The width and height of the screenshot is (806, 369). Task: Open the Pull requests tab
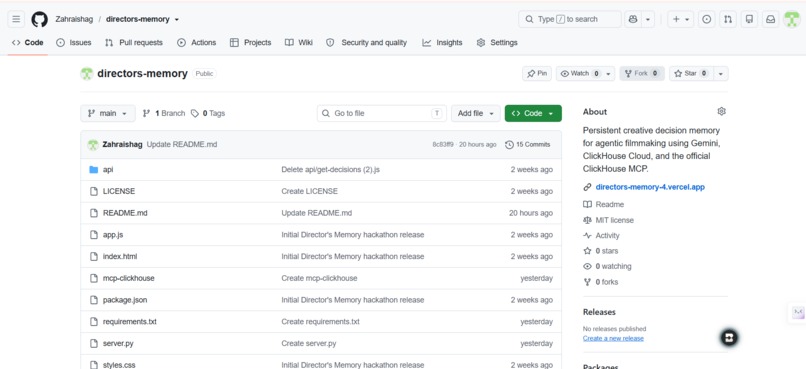[x=134, y=43]
